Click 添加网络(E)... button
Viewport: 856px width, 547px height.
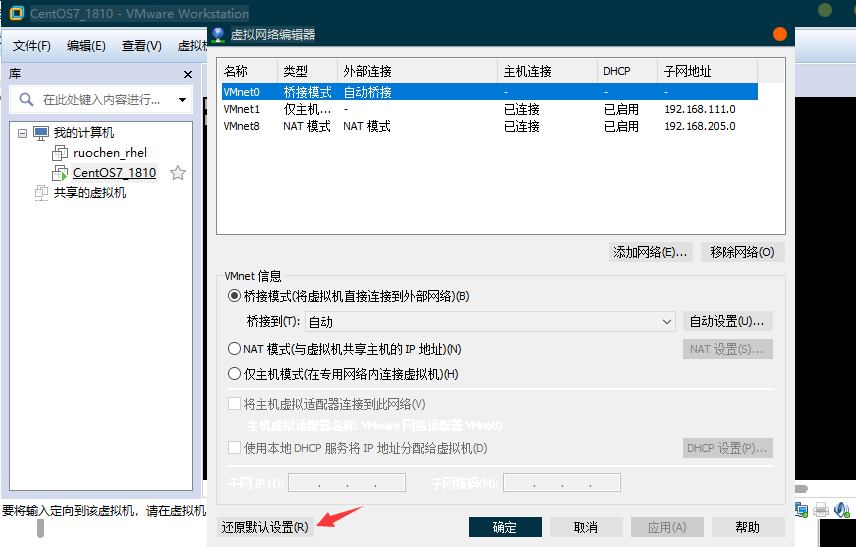coord(651,252)
